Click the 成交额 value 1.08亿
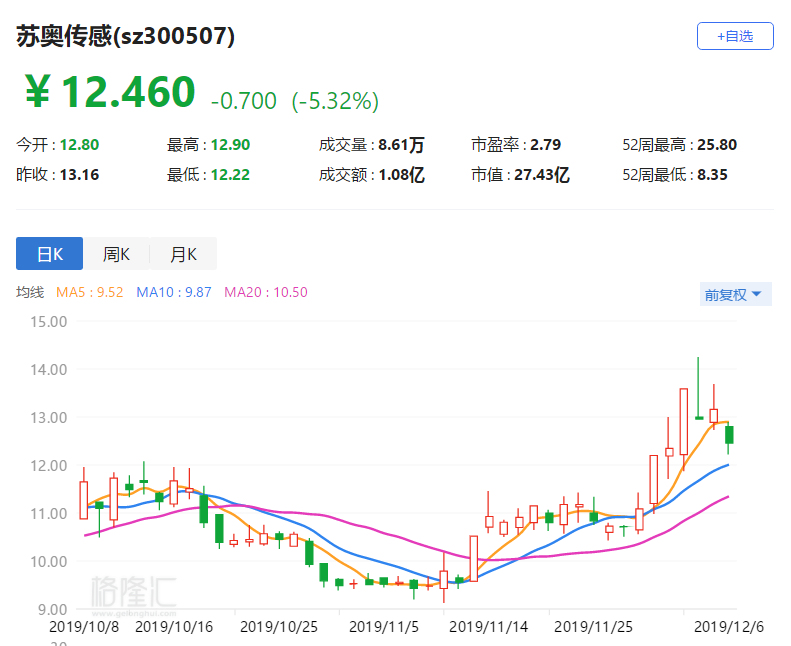This screenshot has height=646, width=791. [x=402, y=175]
